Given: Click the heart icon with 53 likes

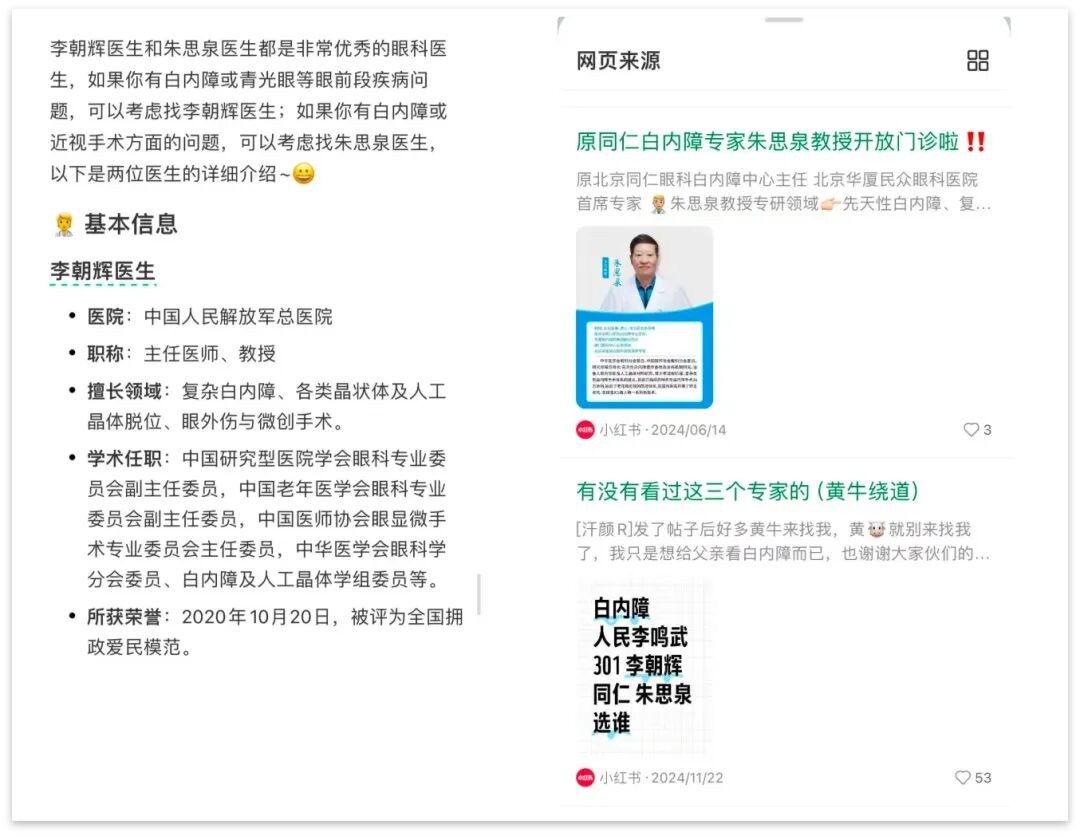Looking at the screenshot, I should [x=962, y=777].
